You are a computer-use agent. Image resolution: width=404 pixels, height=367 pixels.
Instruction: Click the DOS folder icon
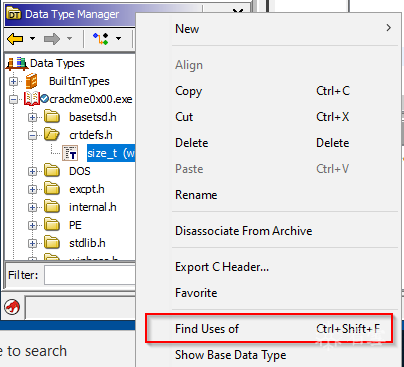pos(52,171)
